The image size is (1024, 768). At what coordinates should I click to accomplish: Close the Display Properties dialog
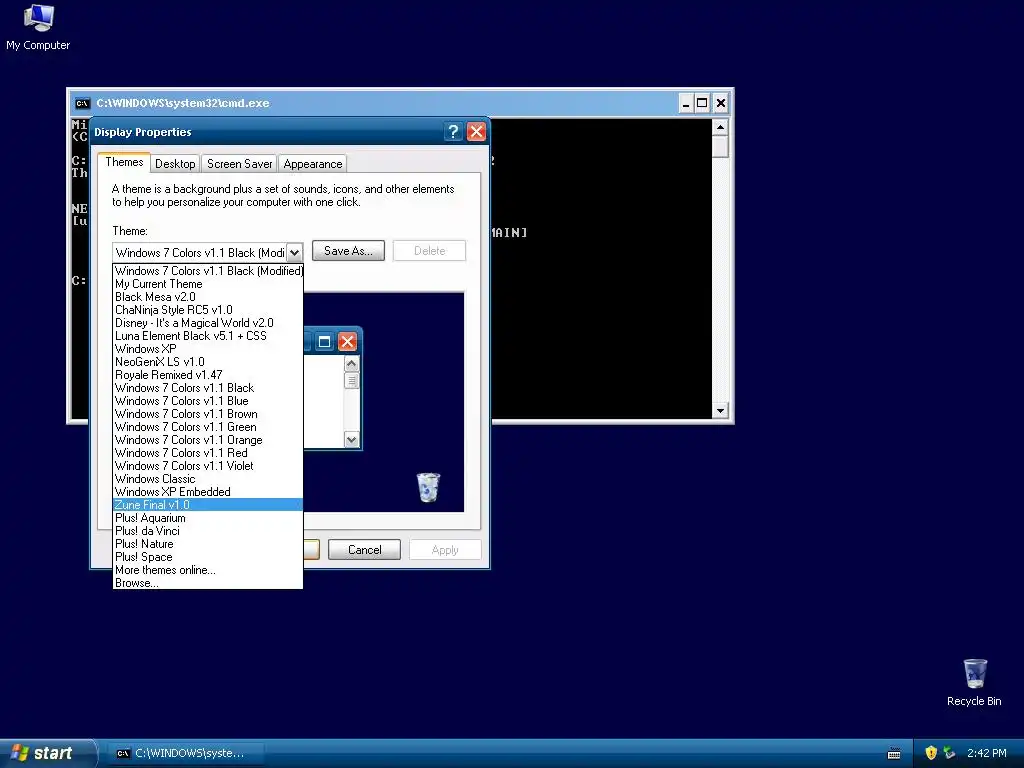477,132
